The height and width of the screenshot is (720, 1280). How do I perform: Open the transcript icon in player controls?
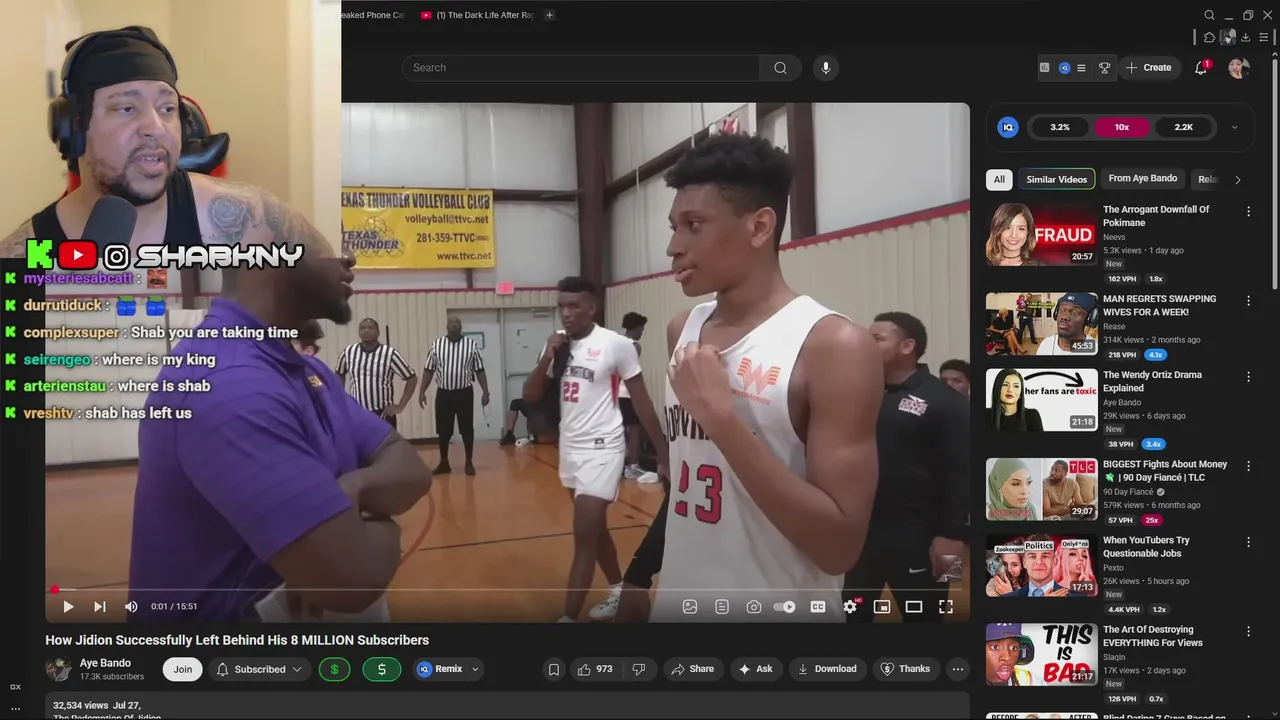pos(722,606)
